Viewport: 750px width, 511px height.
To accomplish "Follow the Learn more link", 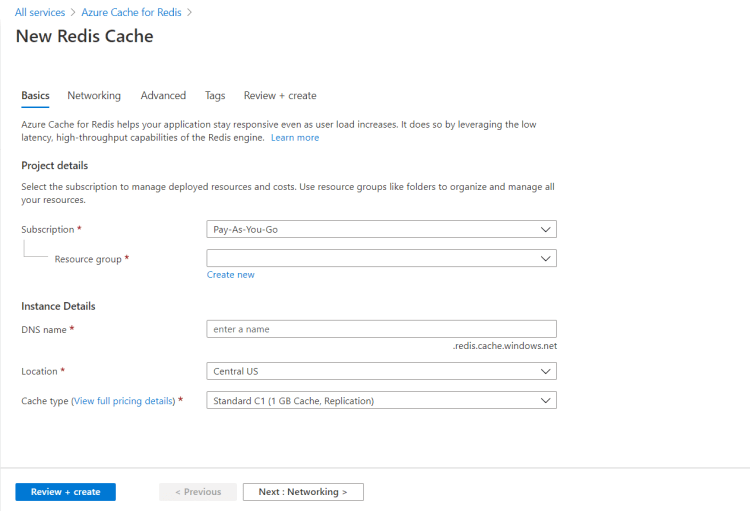I will tap(295, 138).
